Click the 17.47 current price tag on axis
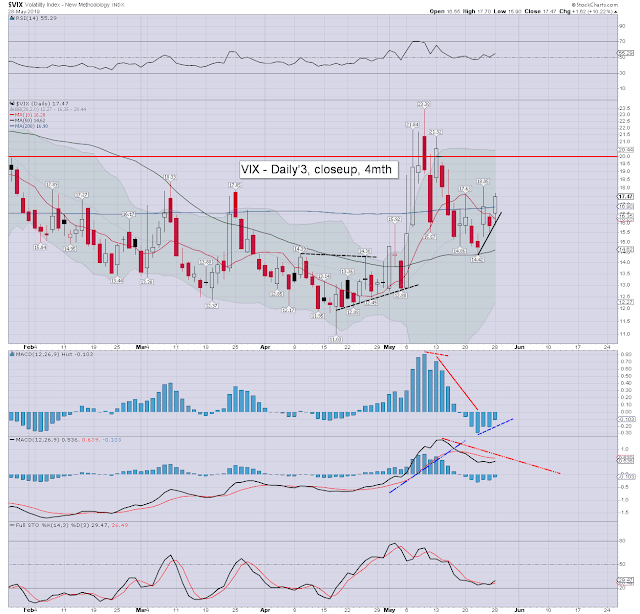The image size is (640, 614). [626, 197]
